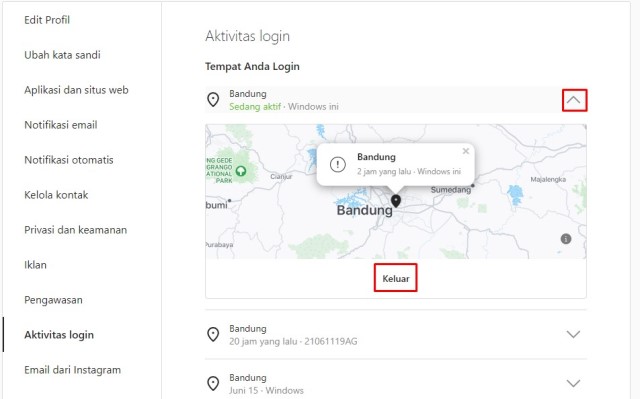Click location pin beside Juni 15 entry
This screenshot has width=640, height=399.
click(213, 383)
